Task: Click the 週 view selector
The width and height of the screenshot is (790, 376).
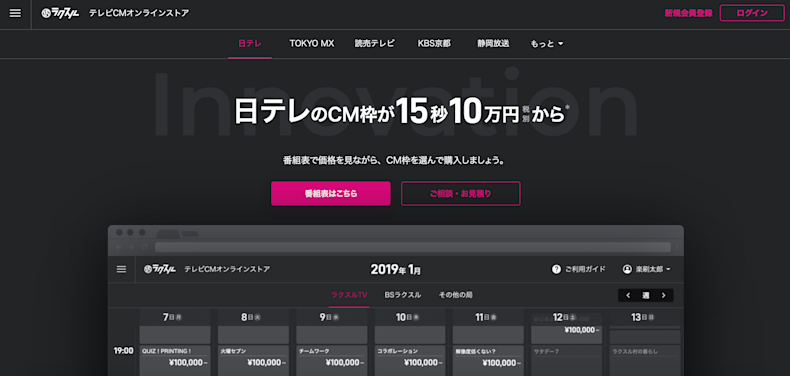Action: pos(645,295)
